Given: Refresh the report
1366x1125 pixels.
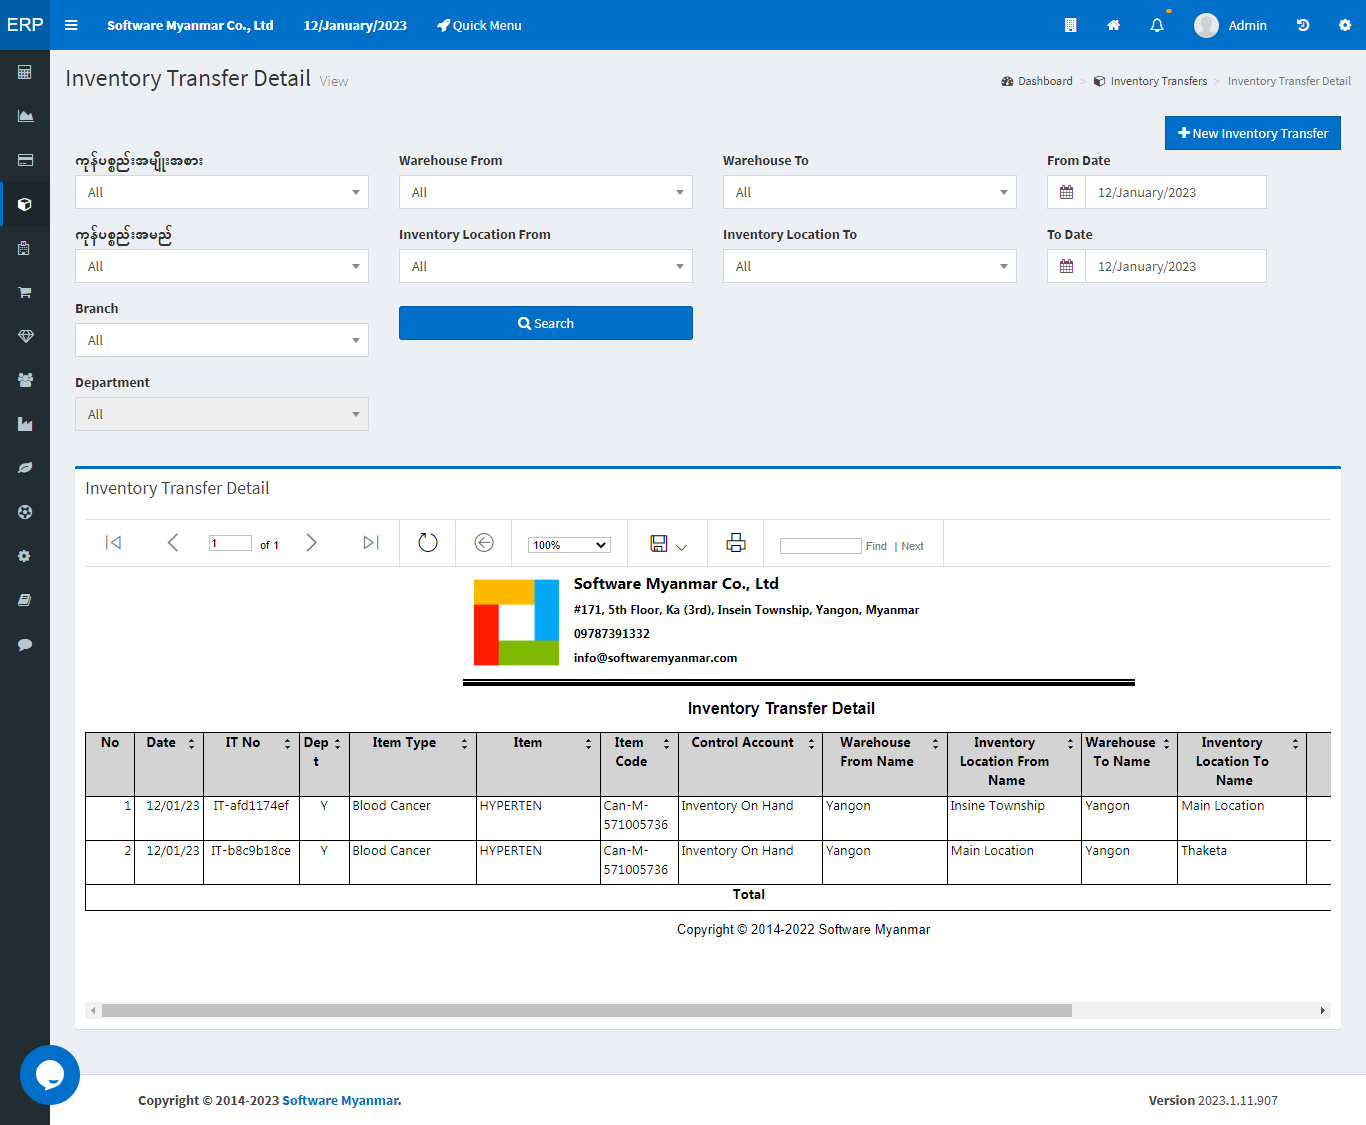Looking at the screenshot, I should coord(428,542).
